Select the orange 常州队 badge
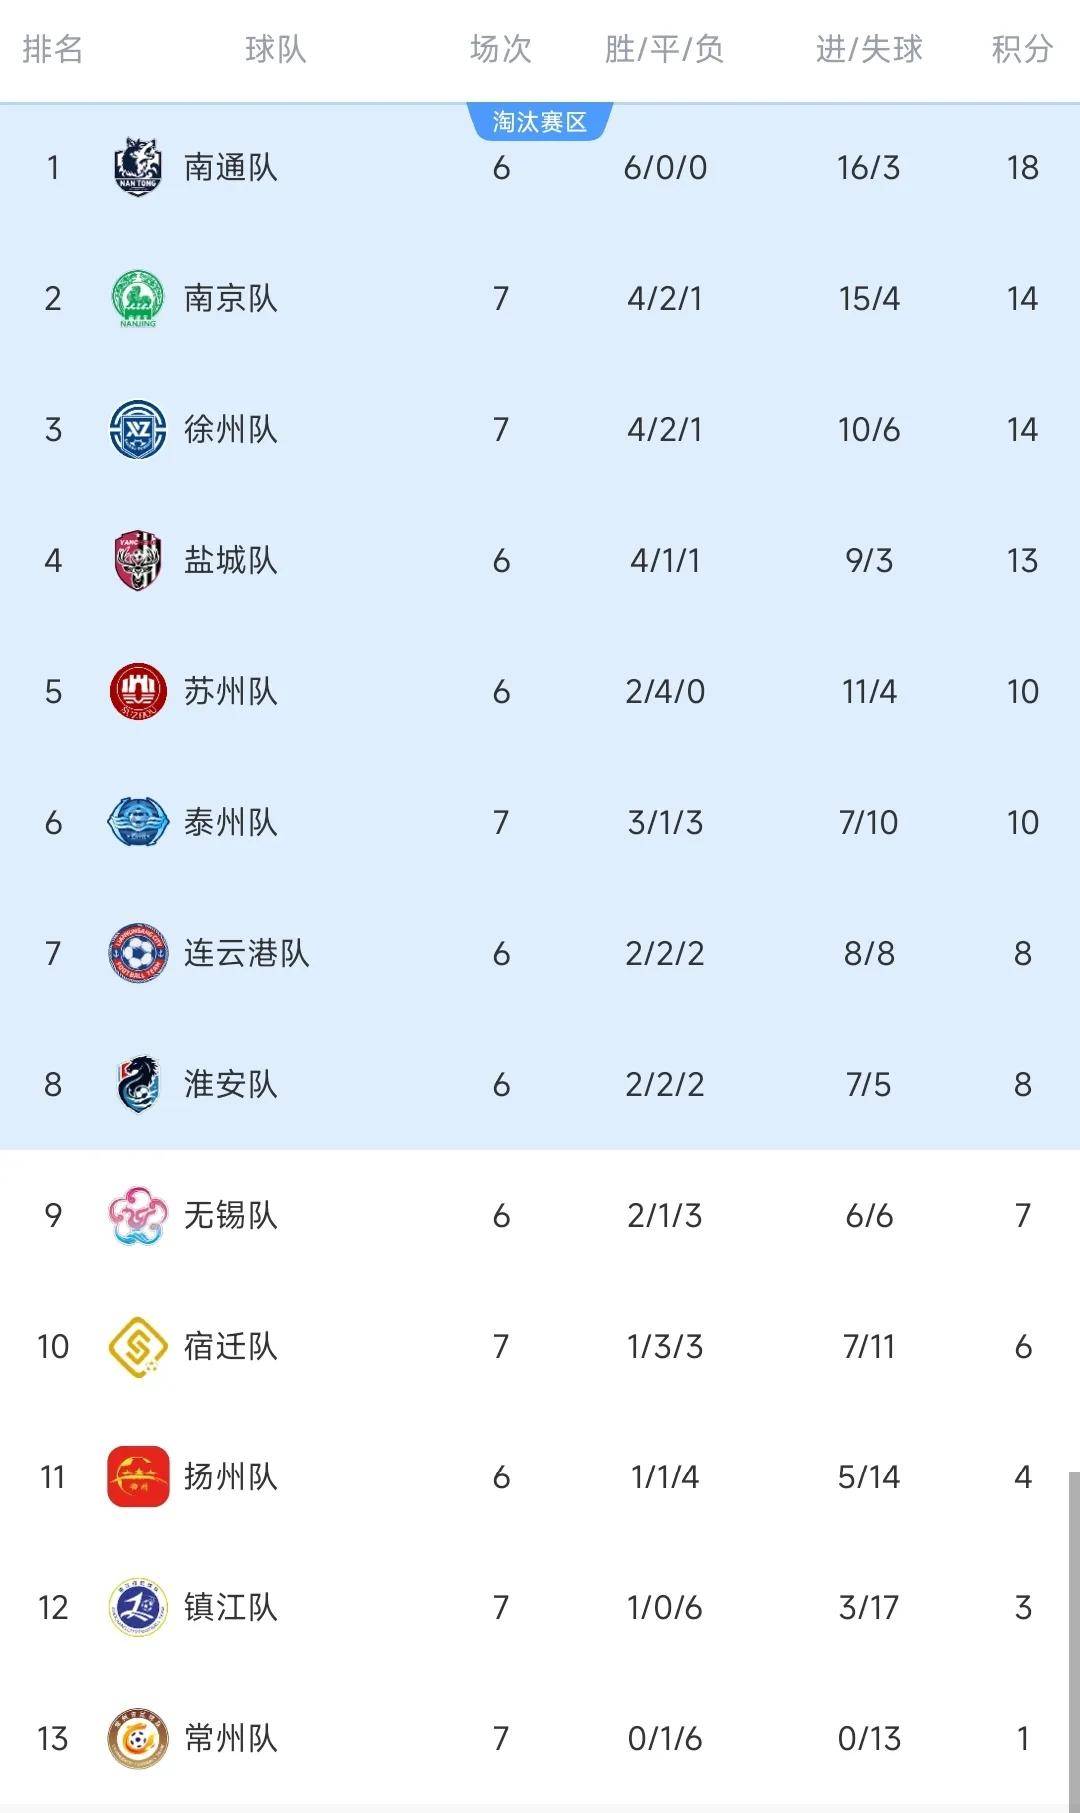 click(x=138, y=1739)
